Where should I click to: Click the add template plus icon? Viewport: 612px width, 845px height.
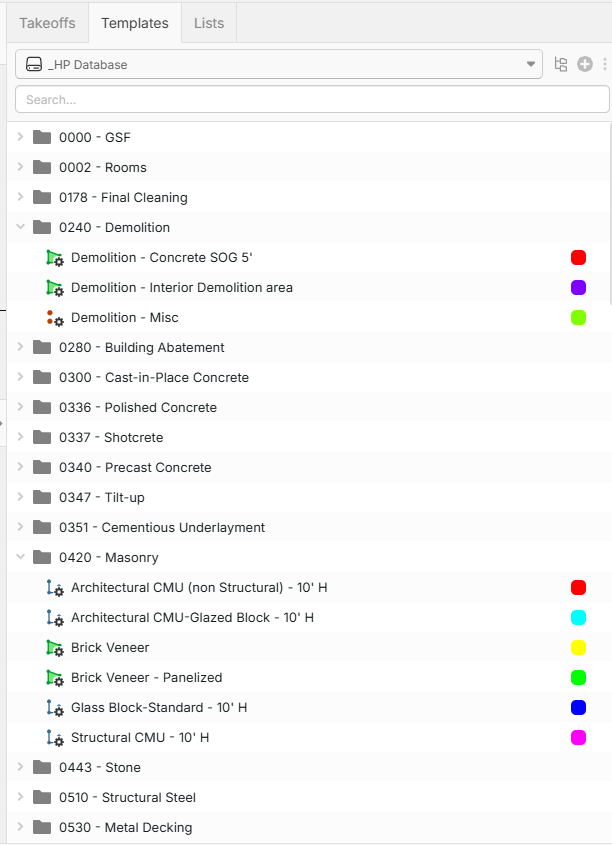click(x=585, y=65)
